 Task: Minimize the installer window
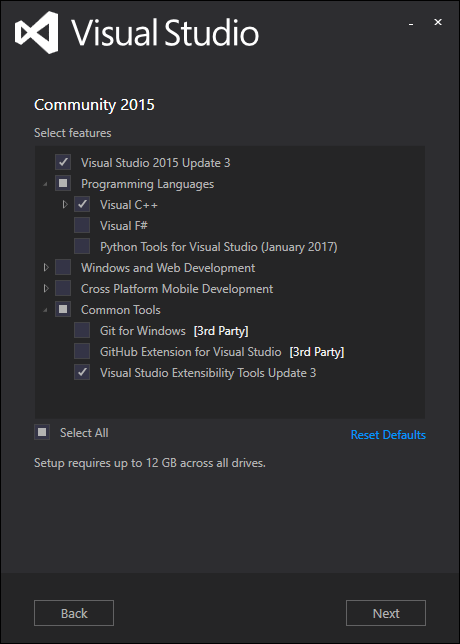[411, 24]
